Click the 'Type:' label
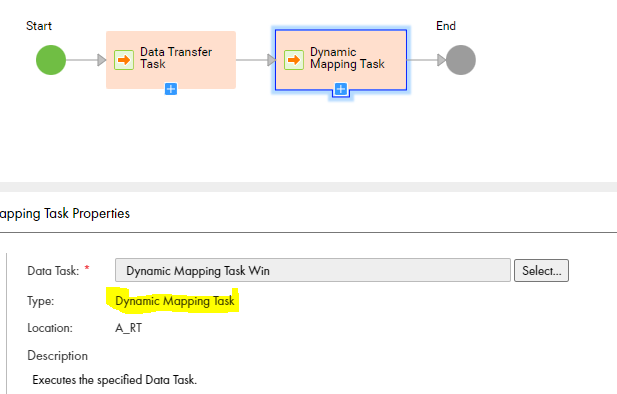This screenshot has height=394, width=617. [x=41, y=301]
